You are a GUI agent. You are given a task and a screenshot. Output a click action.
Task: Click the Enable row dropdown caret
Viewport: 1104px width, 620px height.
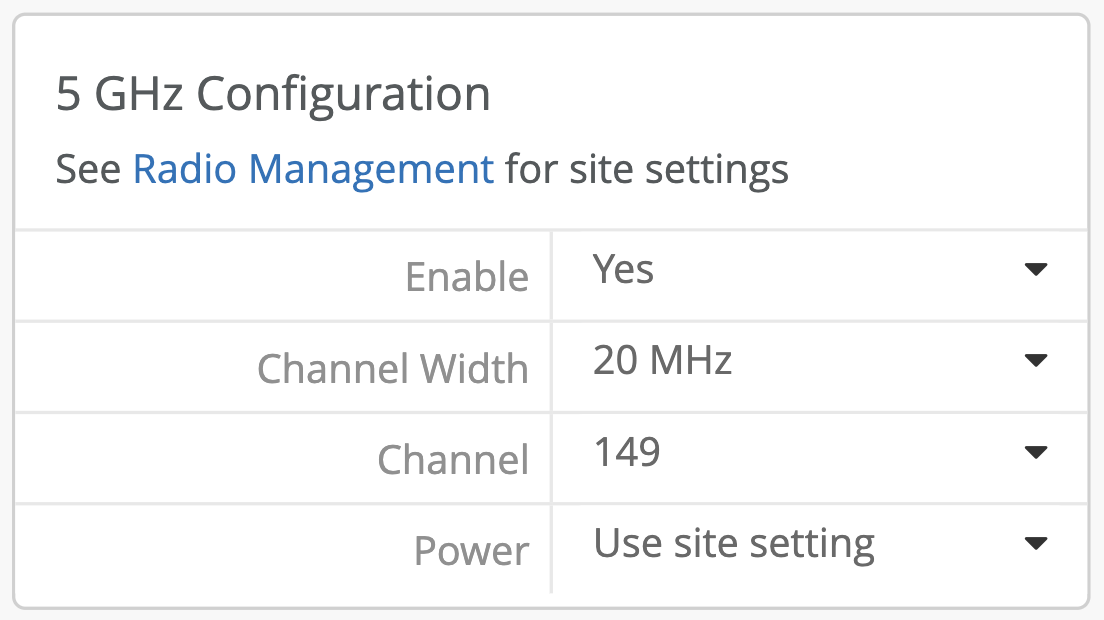coord(1037,268)
